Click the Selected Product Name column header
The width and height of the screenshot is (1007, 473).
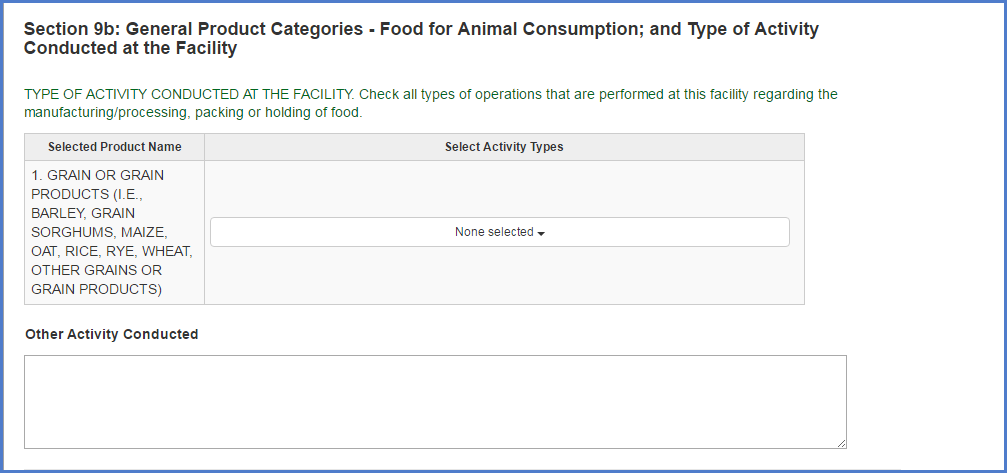(x=114, y=147)
